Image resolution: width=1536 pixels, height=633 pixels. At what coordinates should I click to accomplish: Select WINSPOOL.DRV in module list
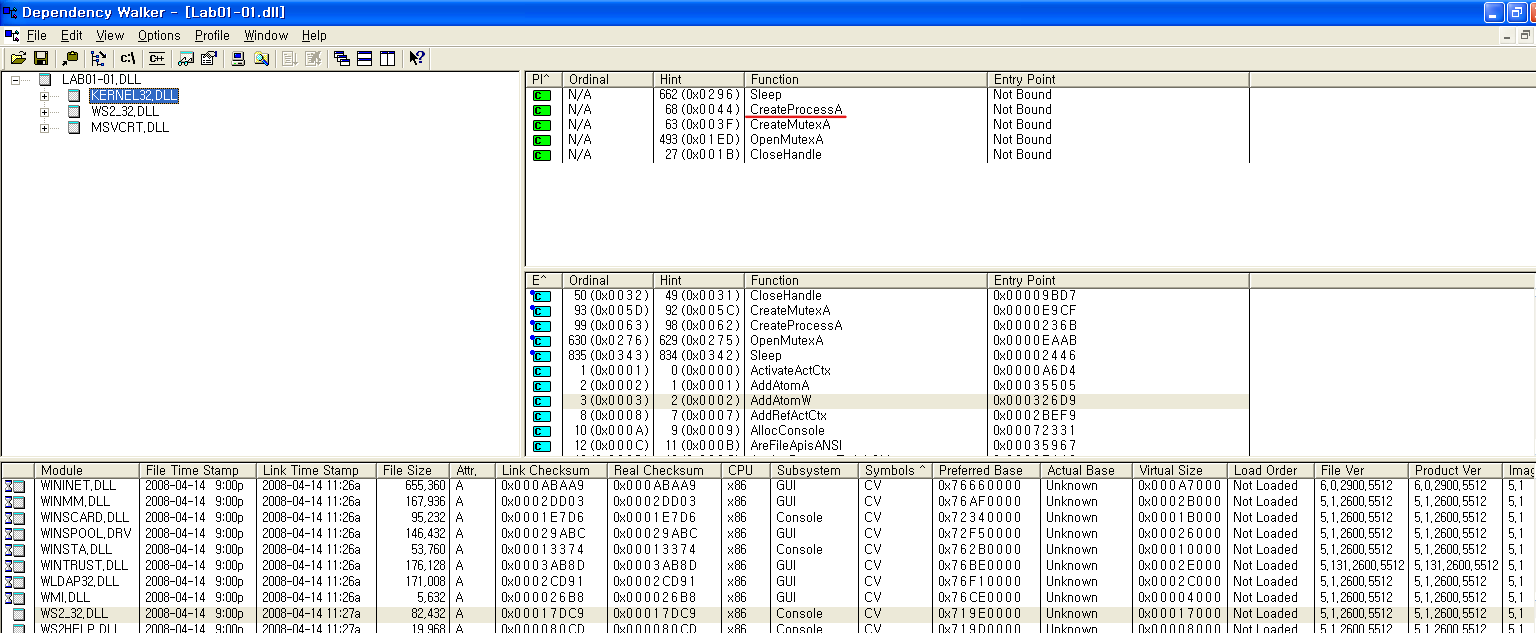(85, 534)
